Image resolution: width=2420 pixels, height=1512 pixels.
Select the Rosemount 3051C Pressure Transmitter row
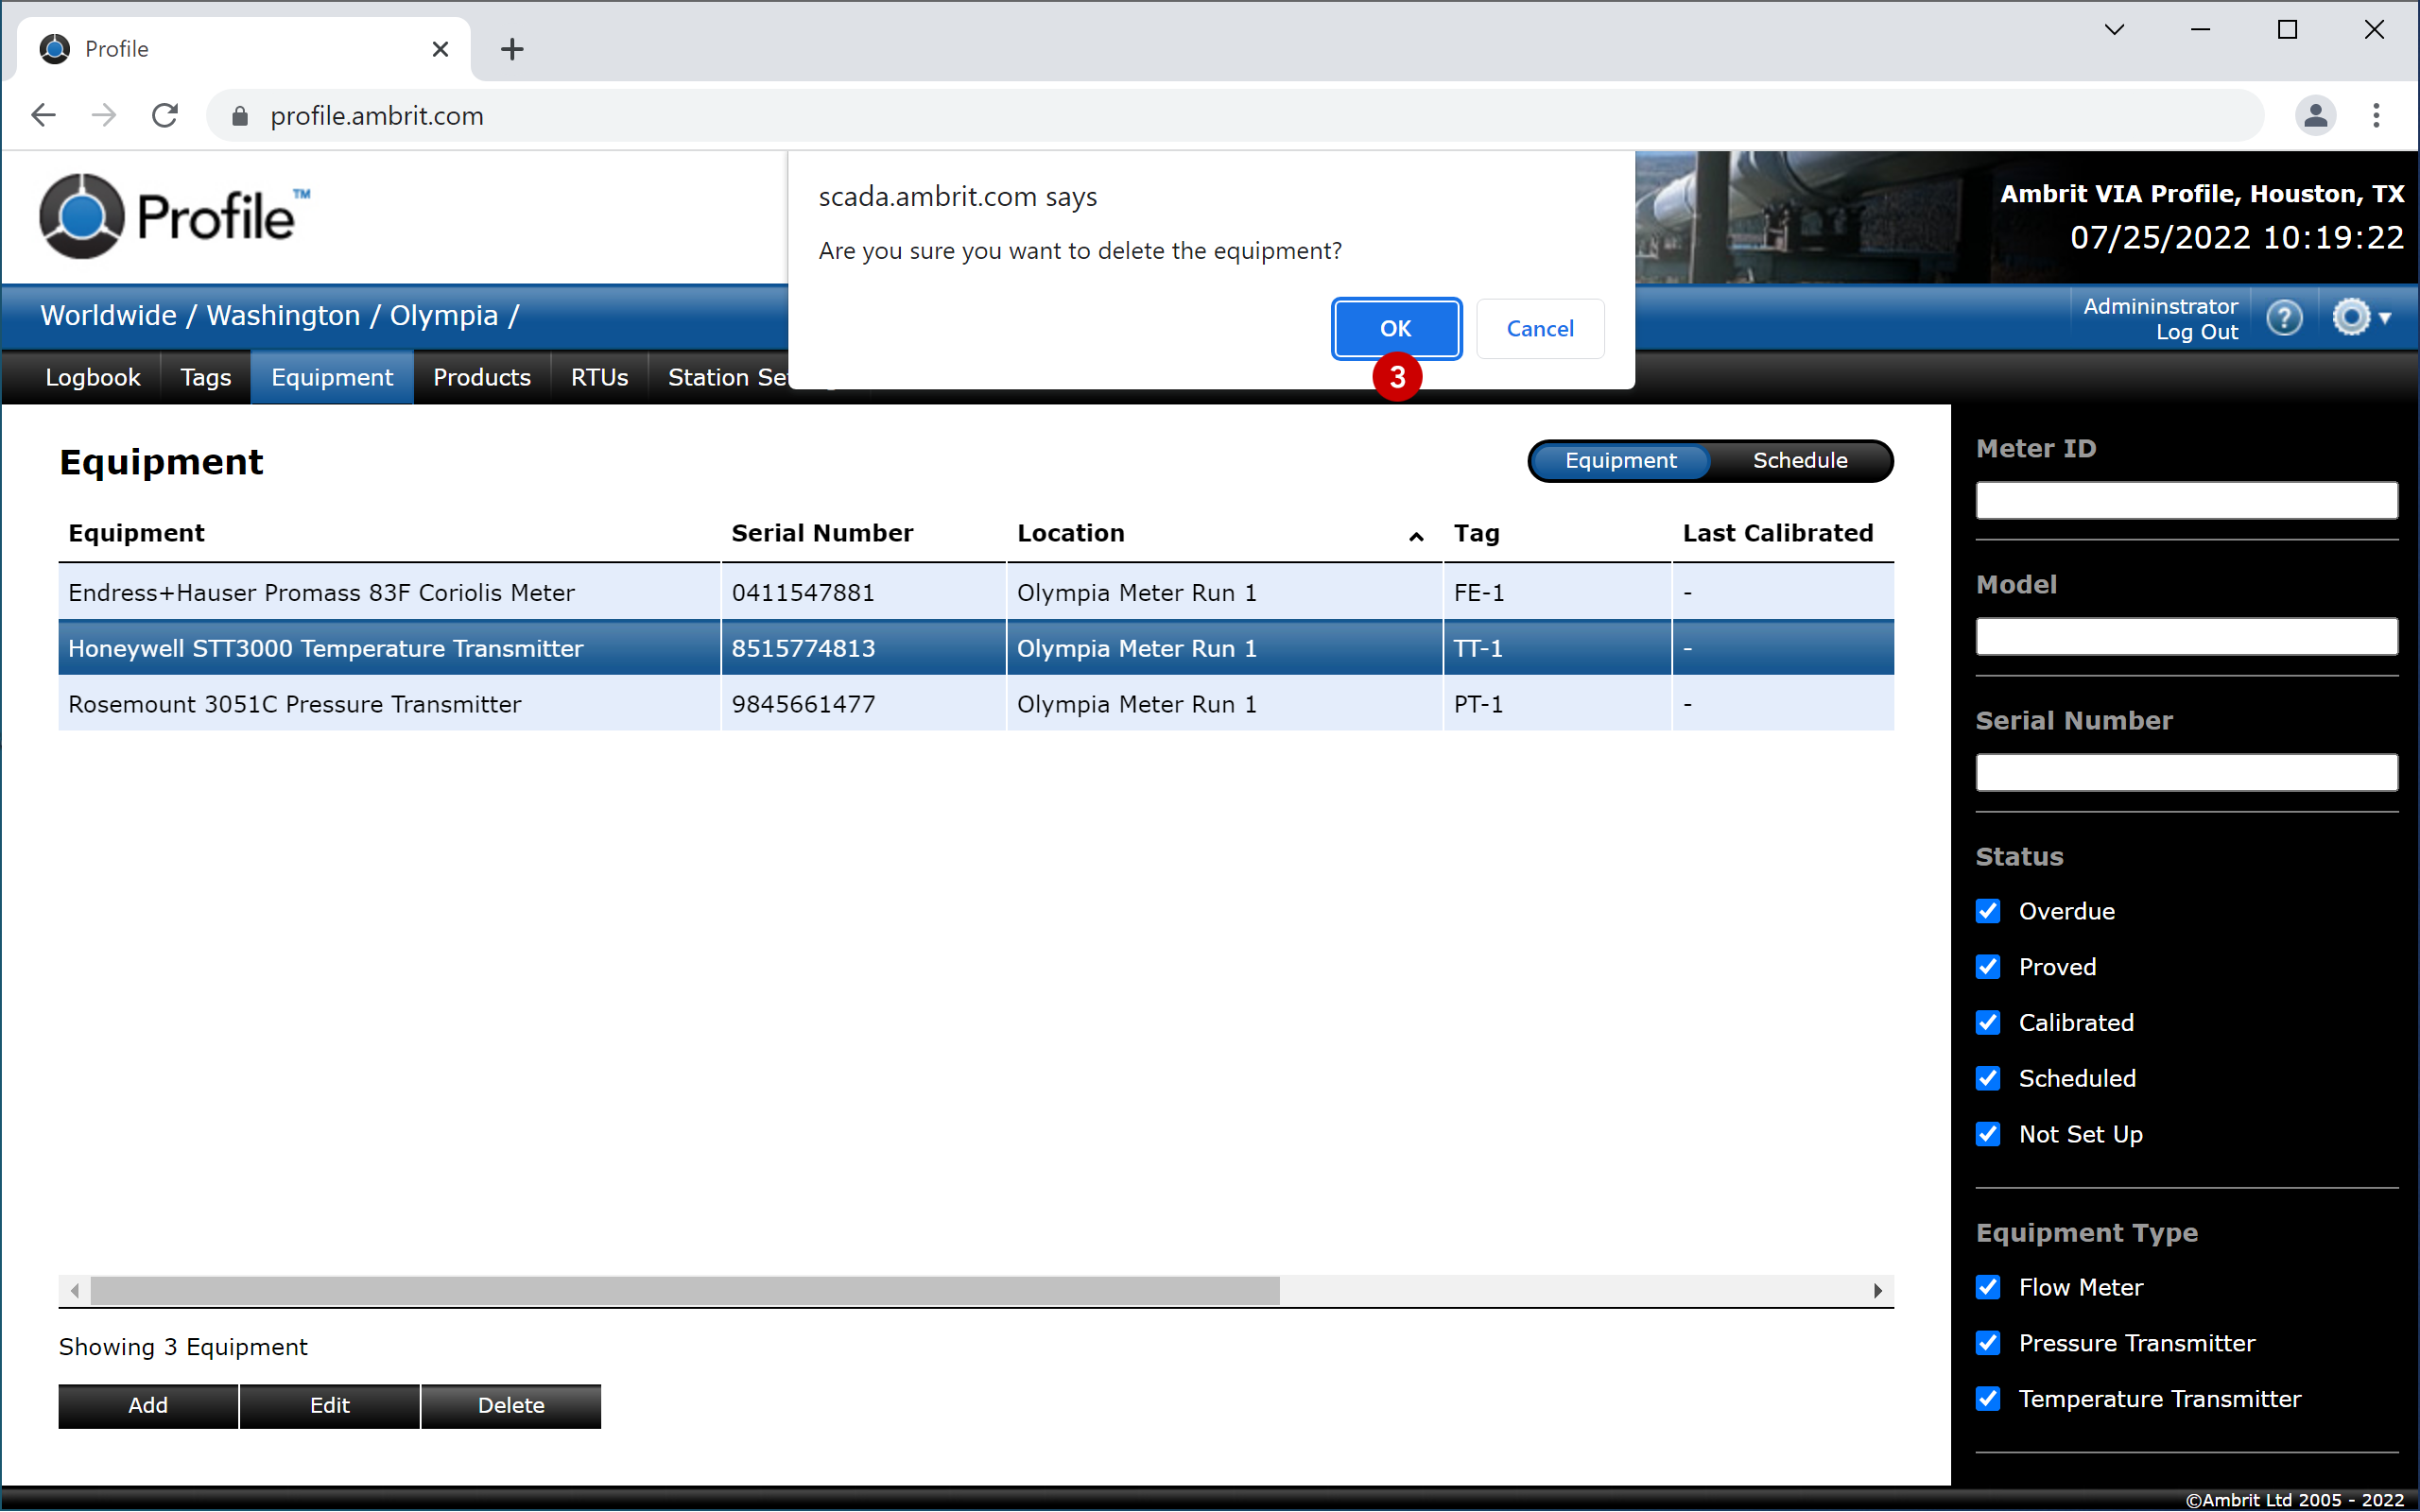976,704
